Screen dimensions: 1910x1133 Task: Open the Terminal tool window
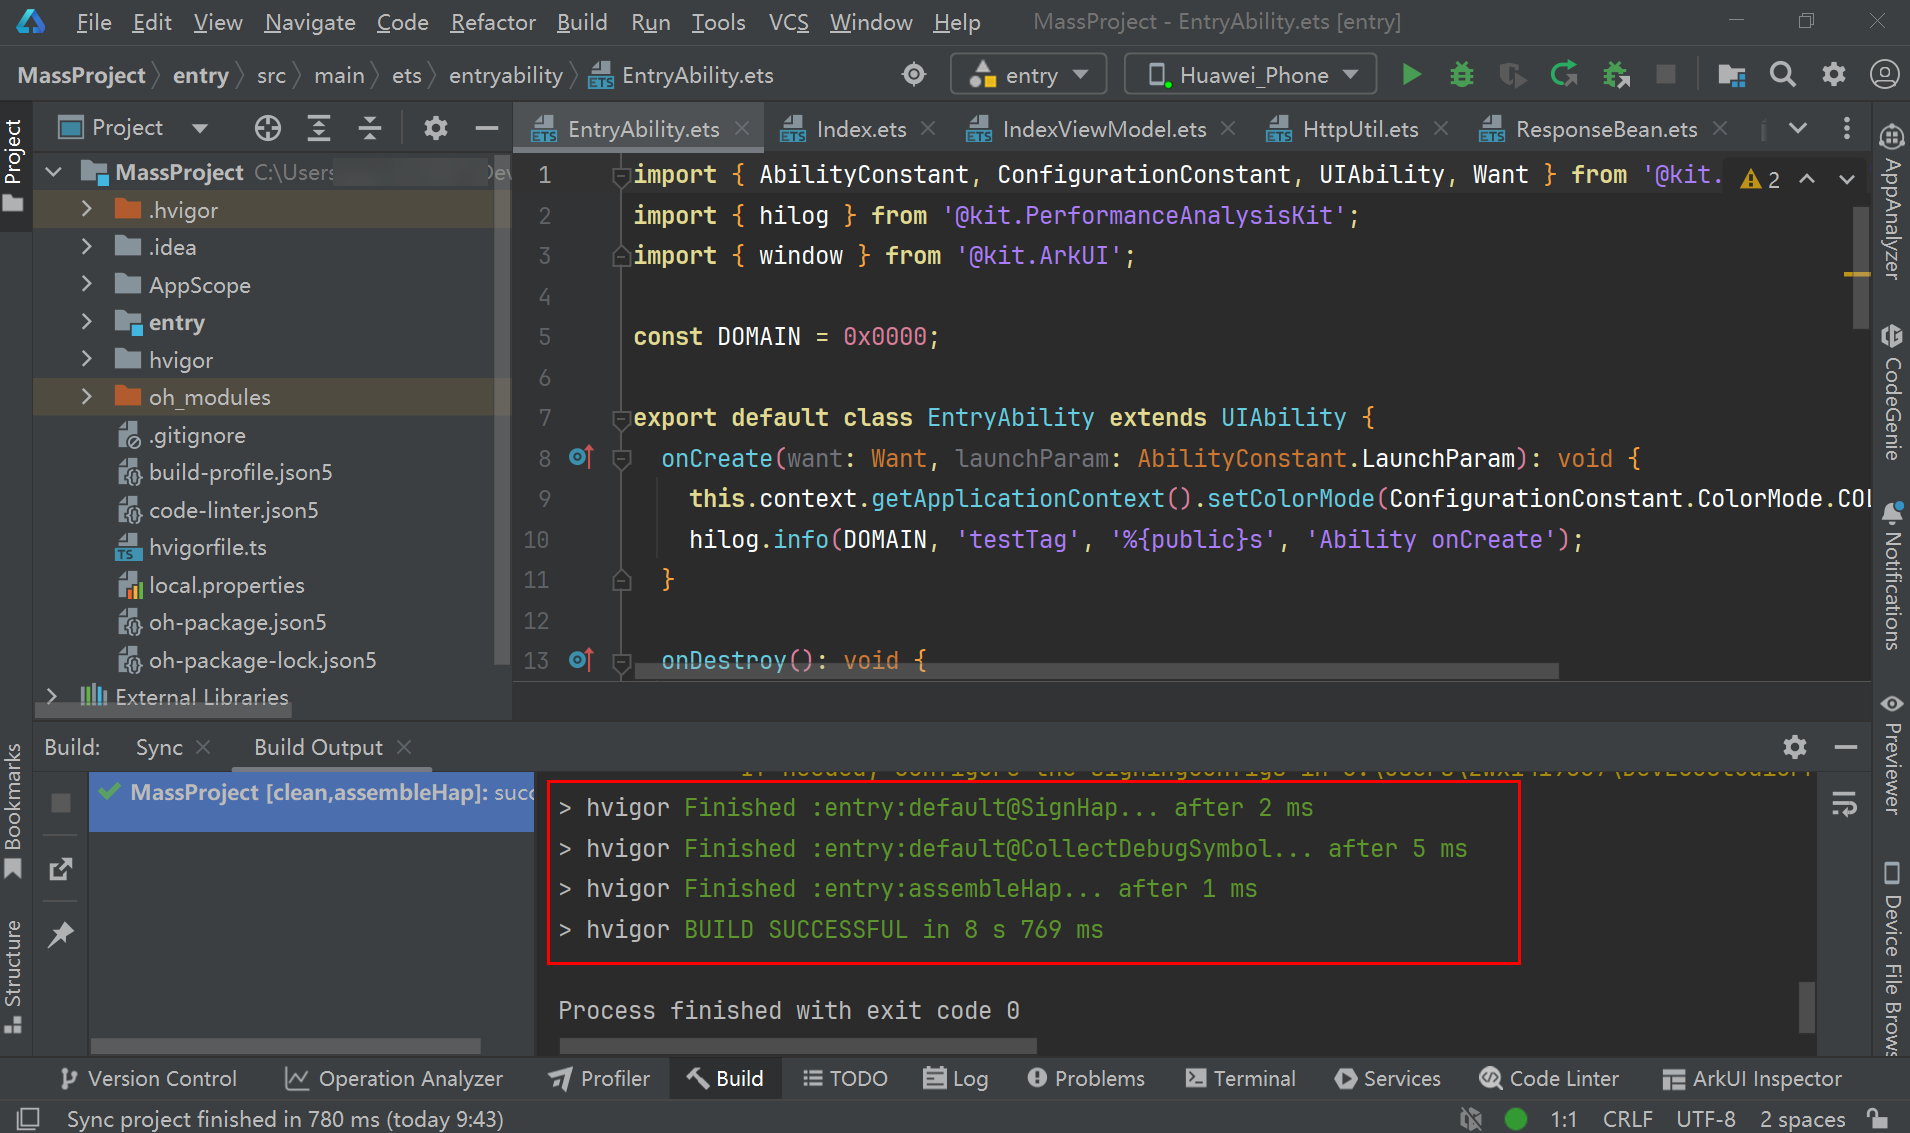point(1240,1078)
